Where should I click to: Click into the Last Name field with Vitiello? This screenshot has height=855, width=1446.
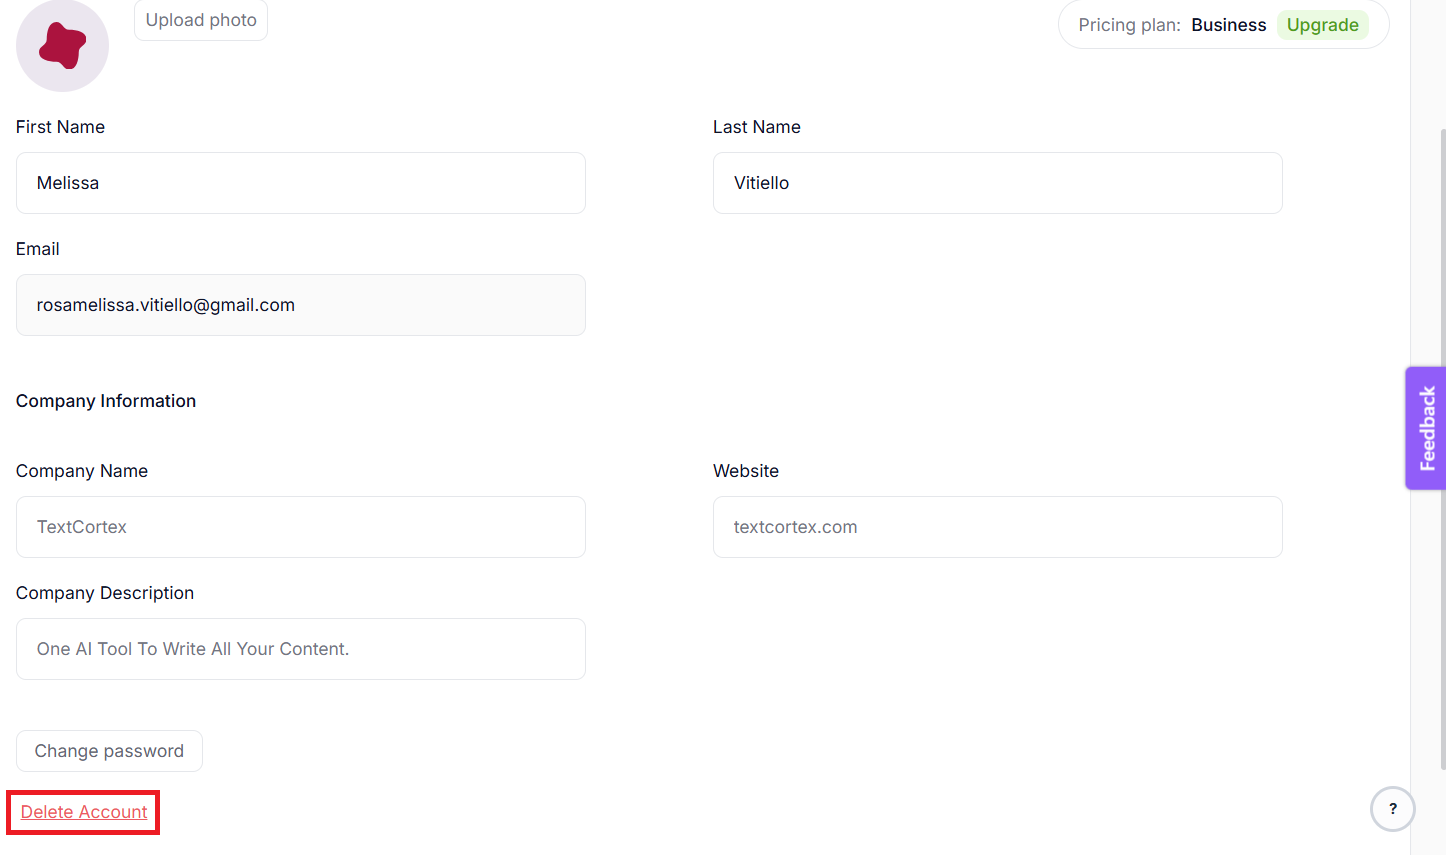click(997, 183)
